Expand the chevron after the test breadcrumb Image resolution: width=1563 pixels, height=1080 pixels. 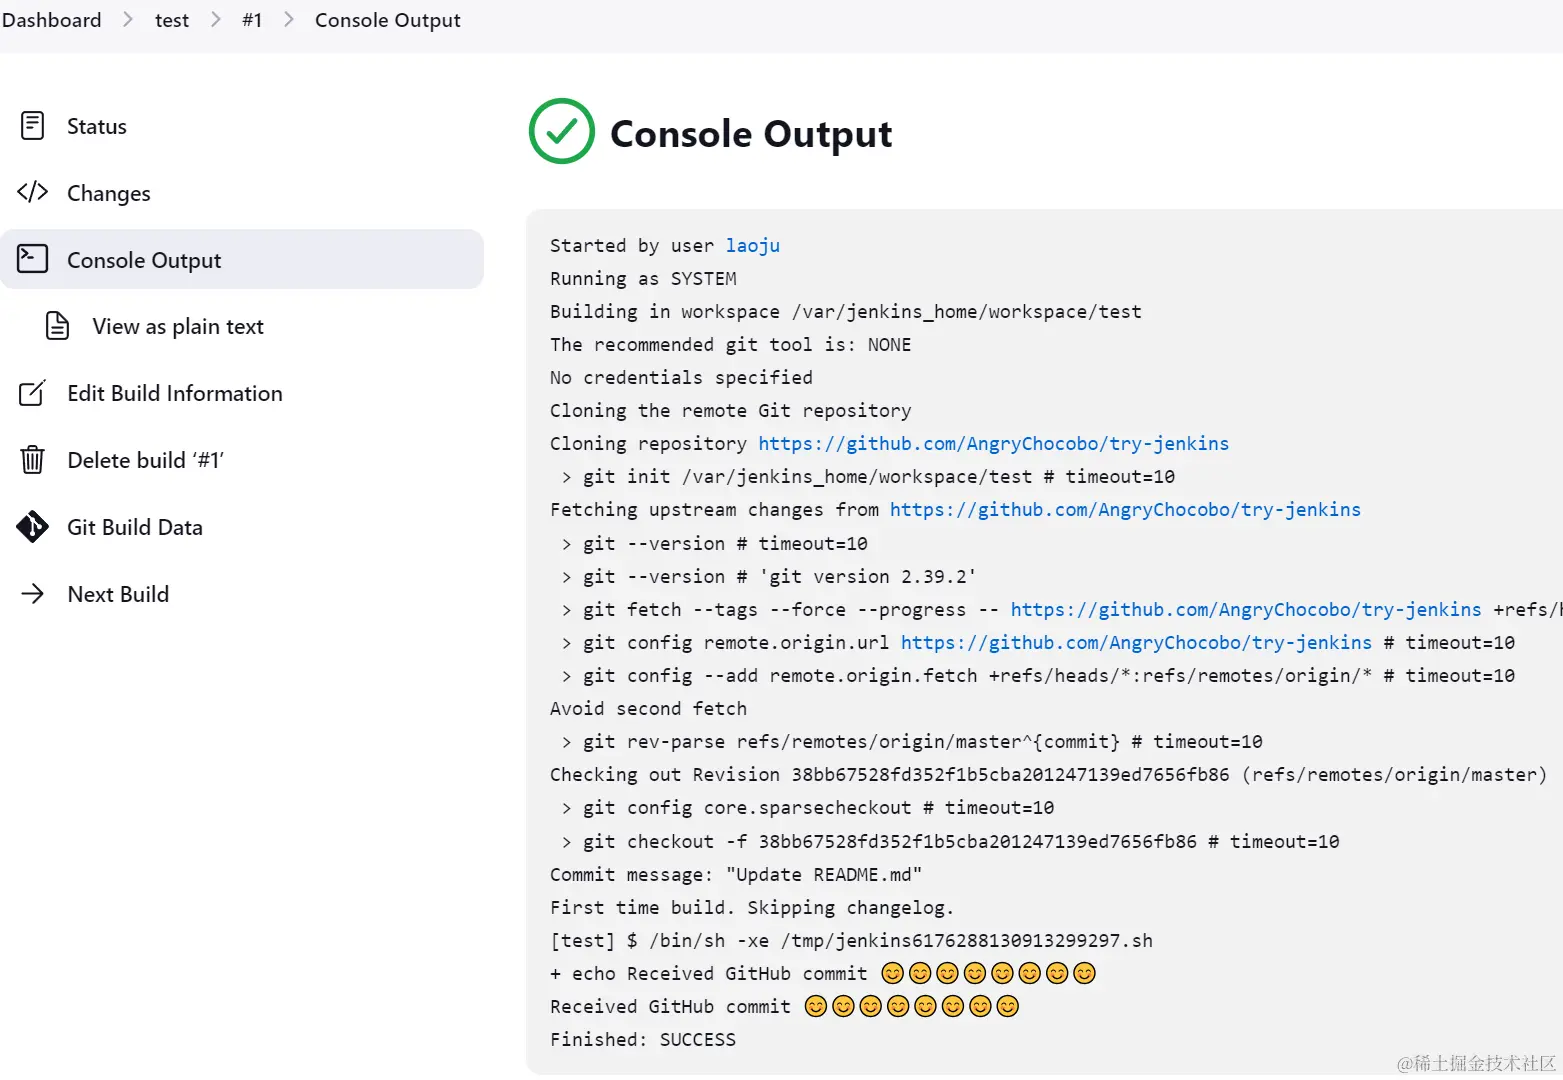tap(216, 20)
